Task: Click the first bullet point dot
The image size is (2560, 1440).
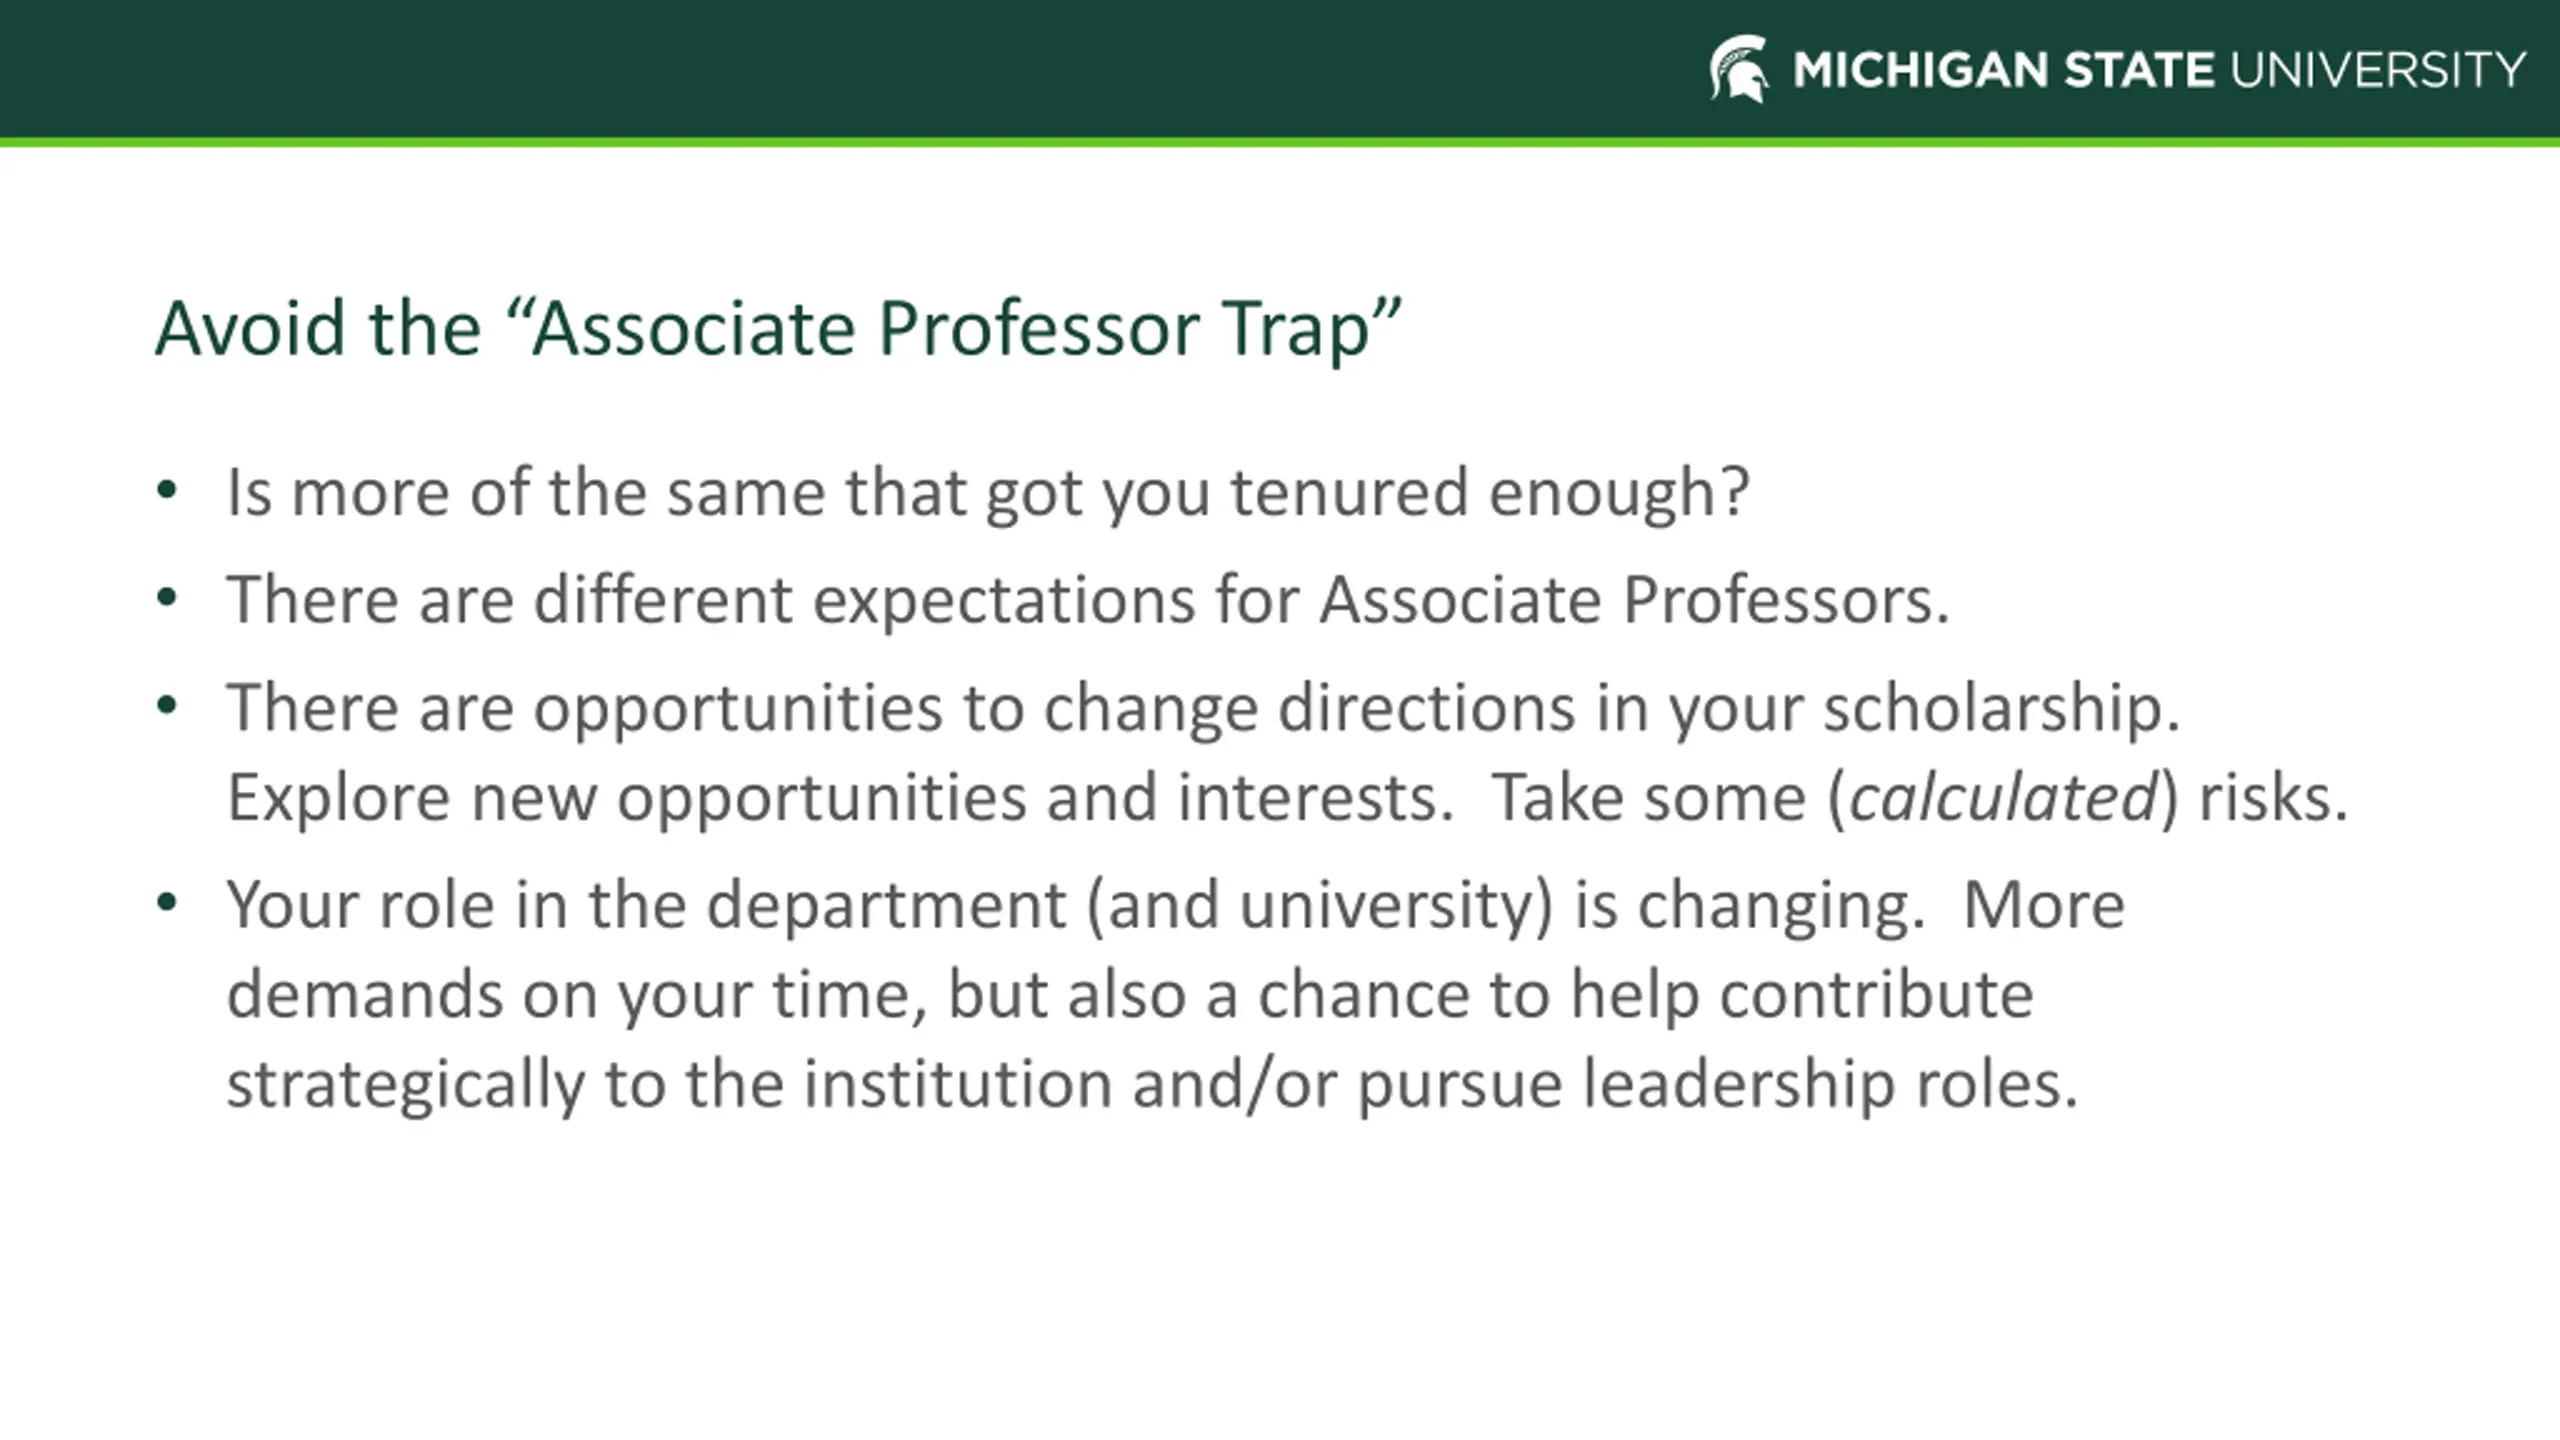Action: pos(167,491)
